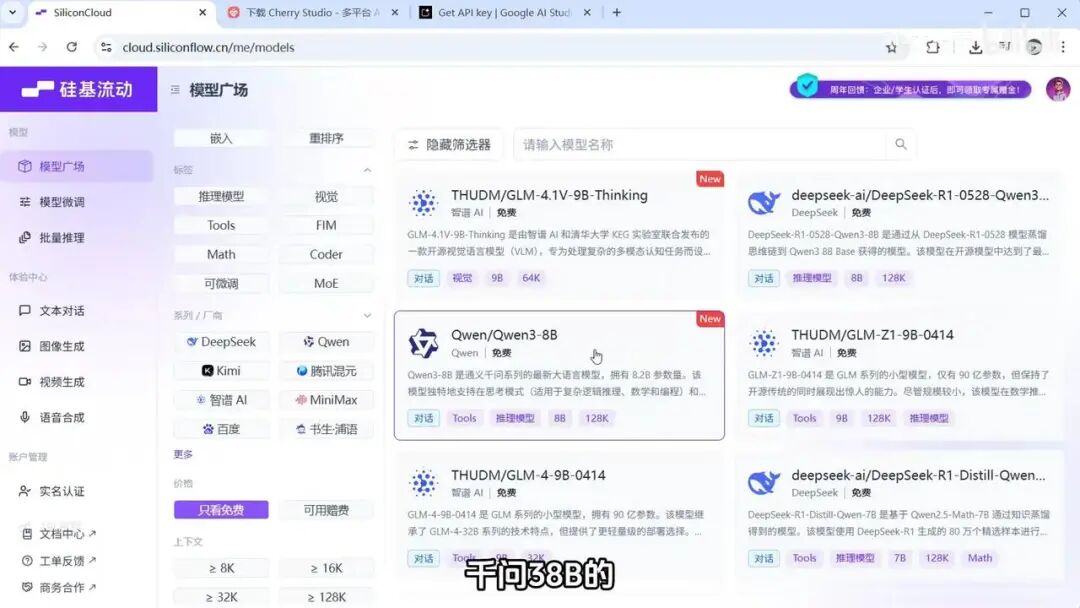
Task: Toggle the 视觉 tag filter
Action: (326, 196)
